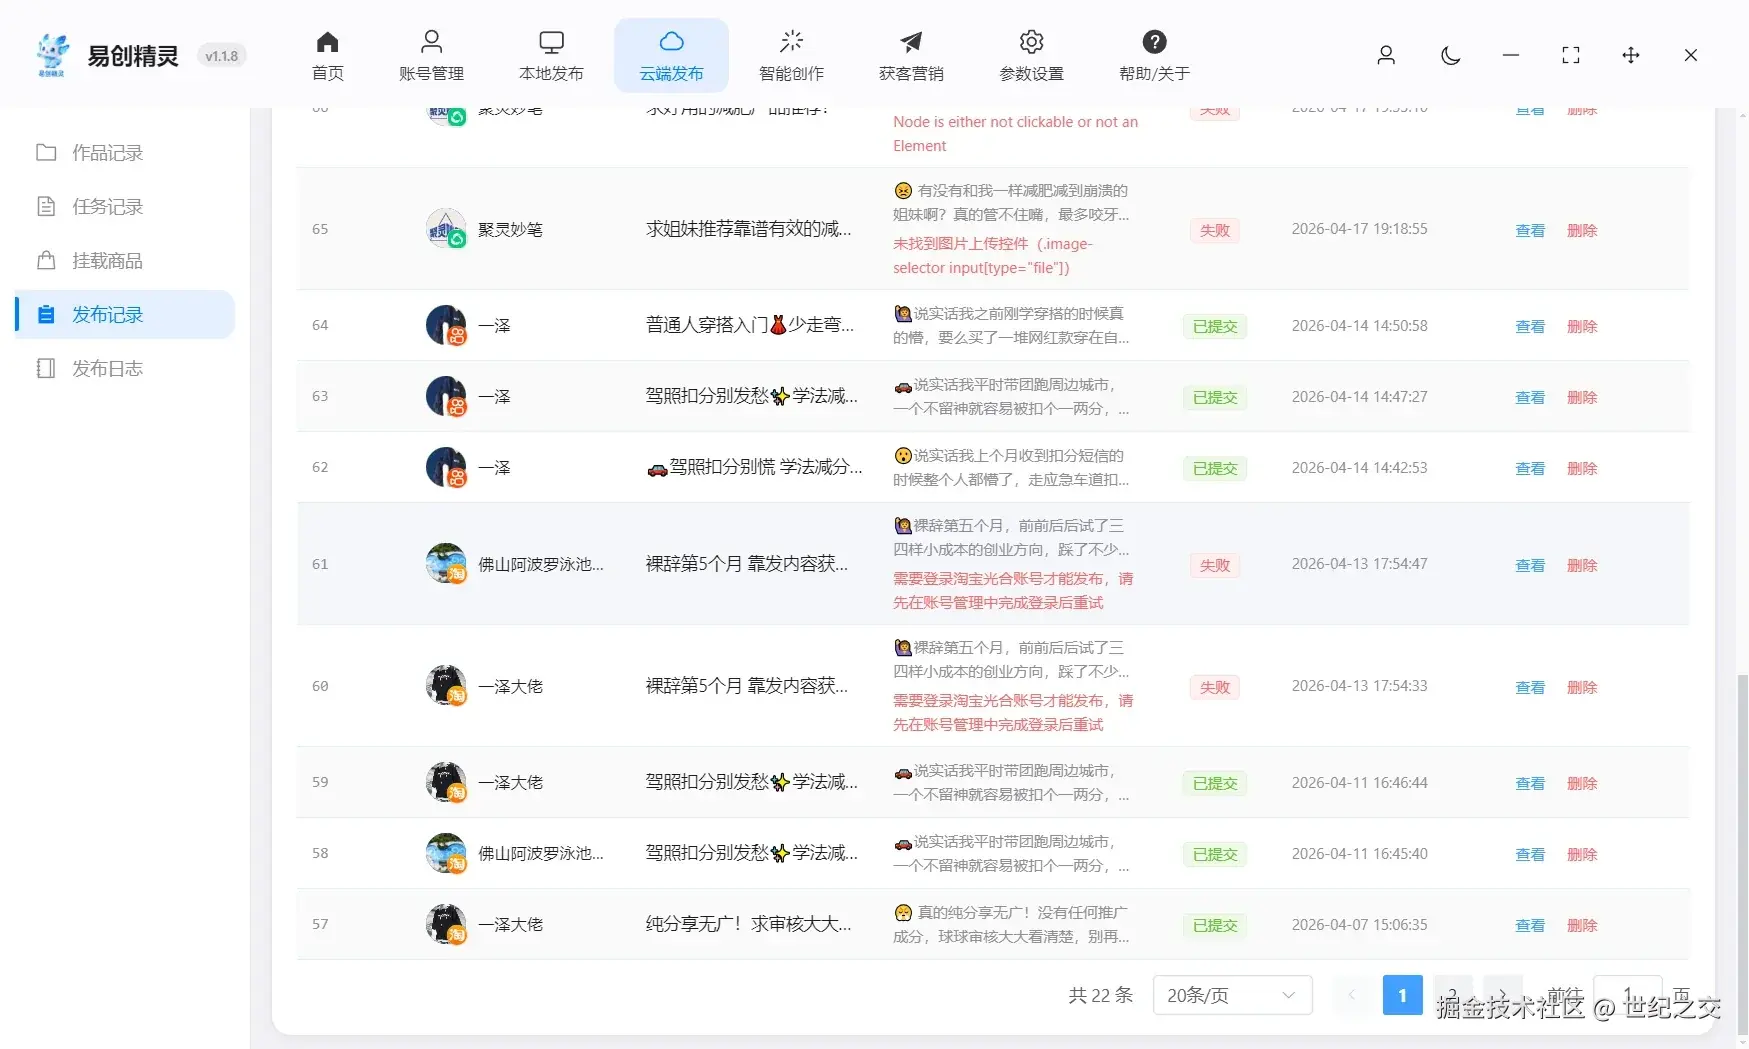Click 查看 for record 63
This screenshot has width=1749, height=1049.
pyautogui.click(x=1530, y=397)
